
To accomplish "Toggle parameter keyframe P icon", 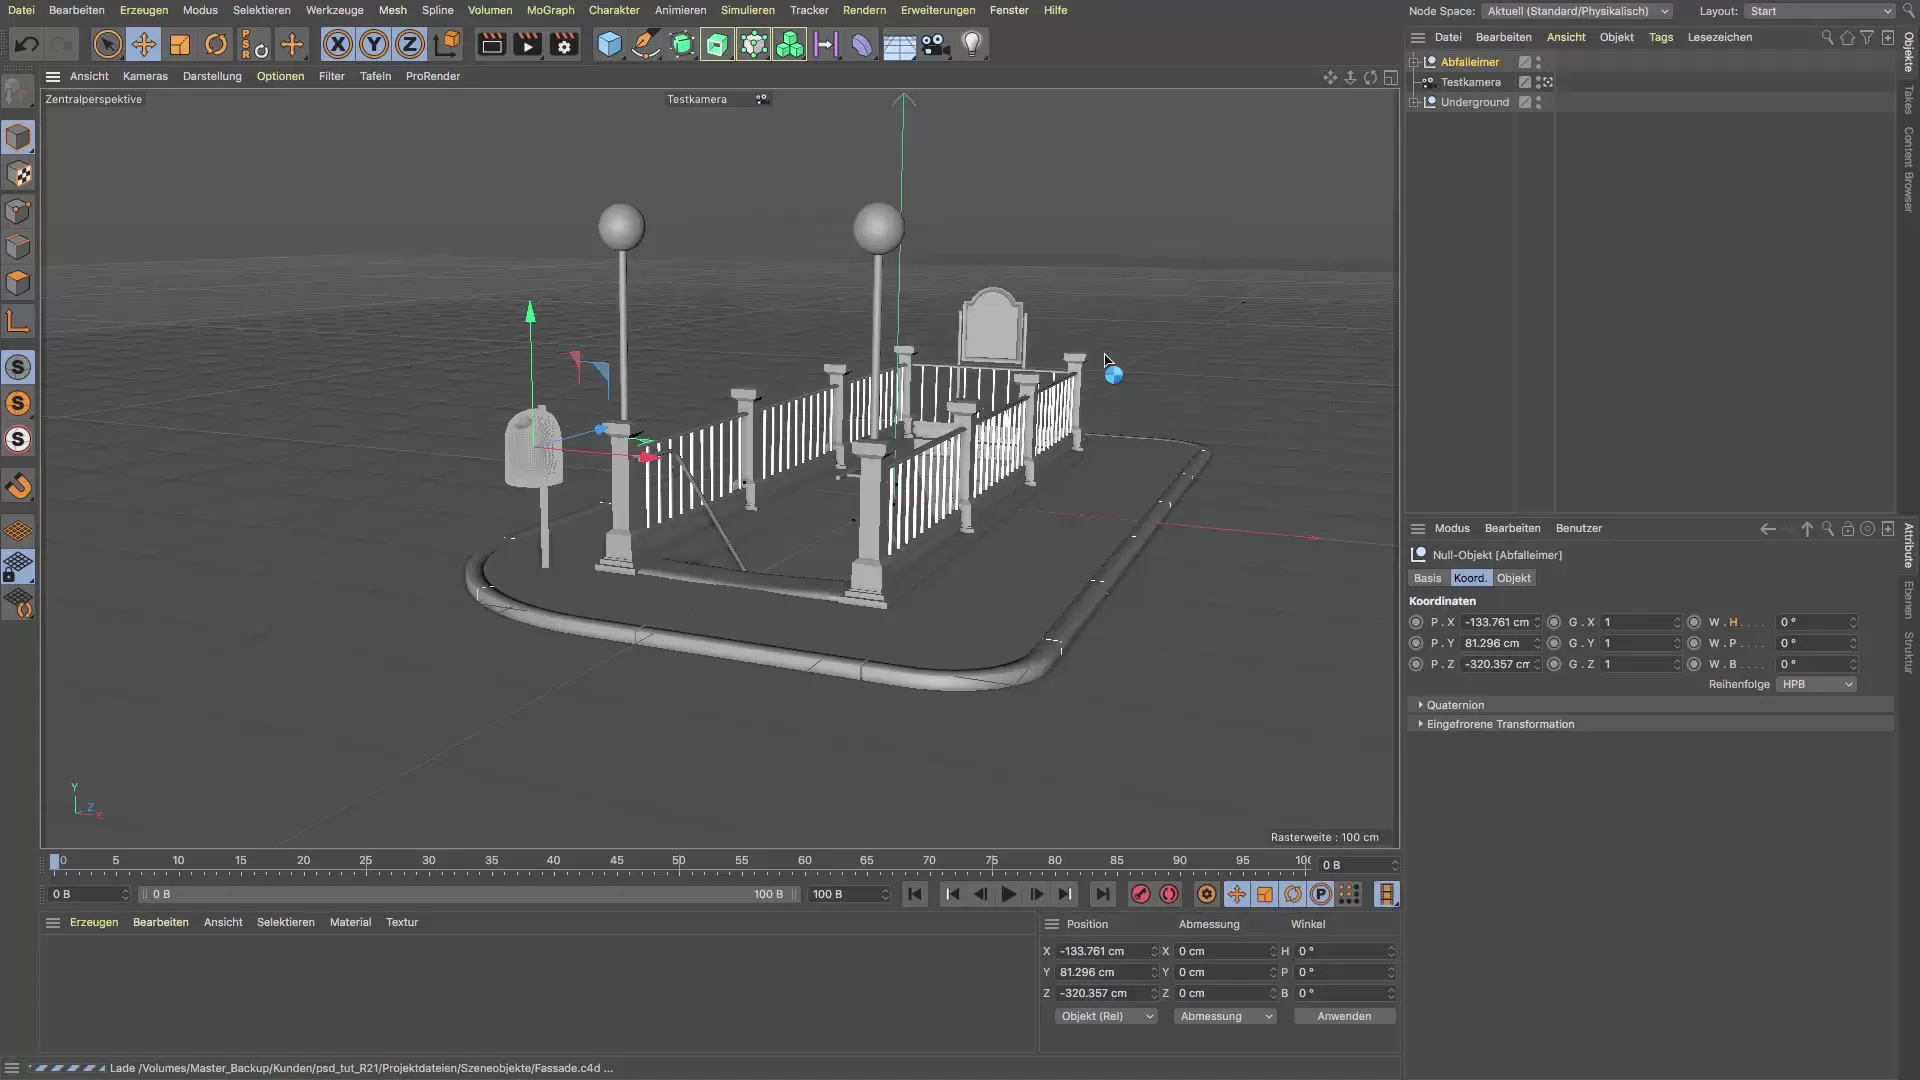I will pos(1321,894).
